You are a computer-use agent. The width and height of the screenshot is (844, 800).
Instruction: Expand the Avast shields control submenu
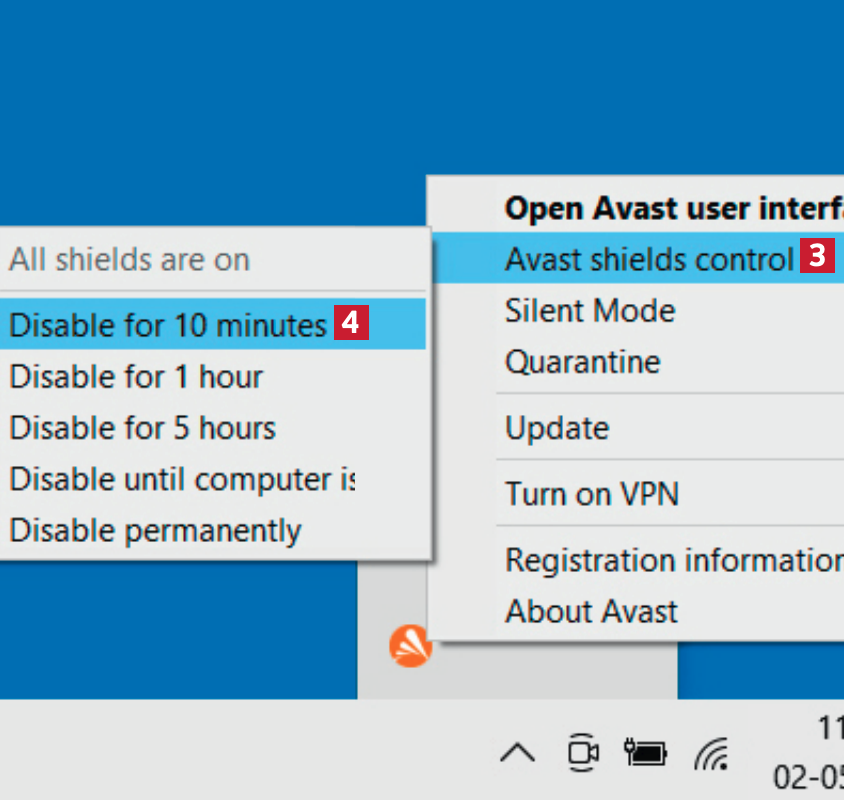650,259
